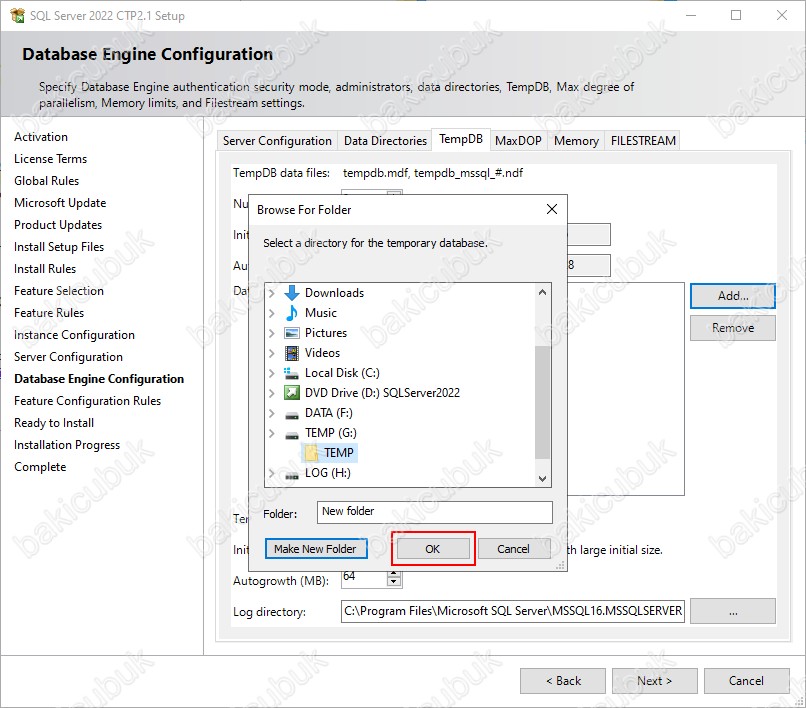Viewport: 806px width, 708px height.
Task: Switch to the Server Configuration tab
Action: [277, 141]
